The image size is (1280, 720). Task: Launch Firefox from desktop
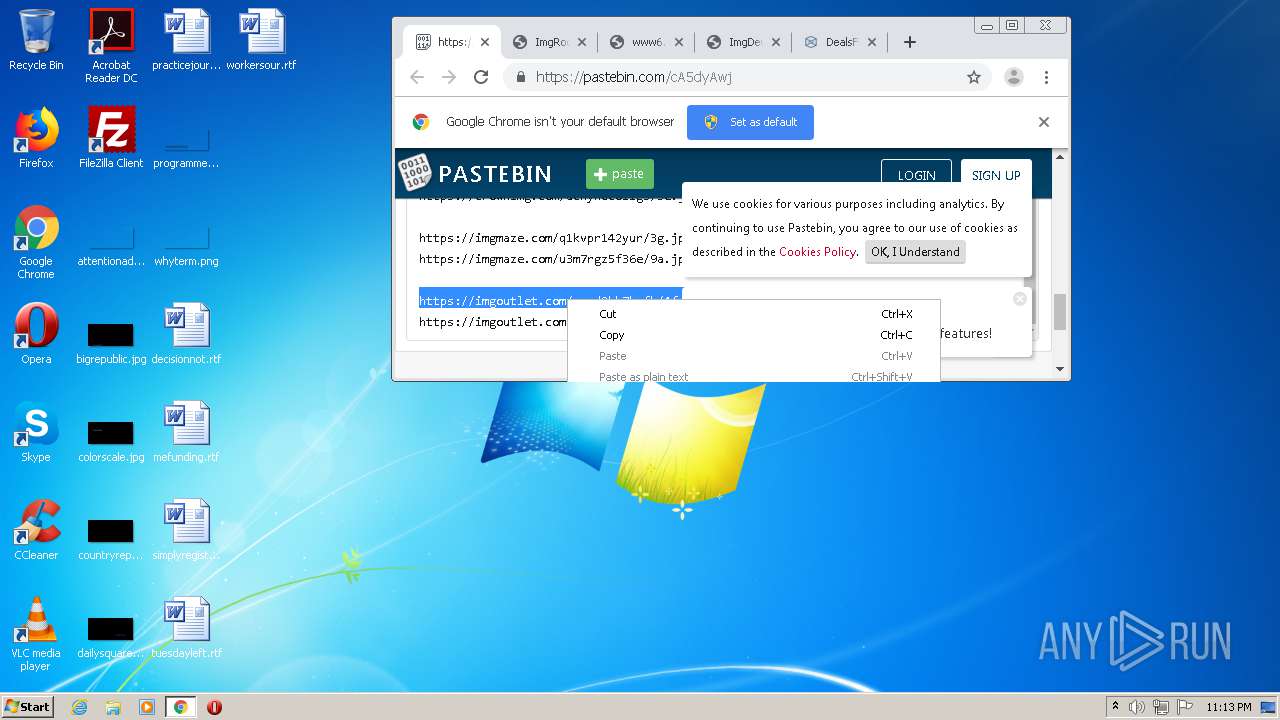[36, 138]
